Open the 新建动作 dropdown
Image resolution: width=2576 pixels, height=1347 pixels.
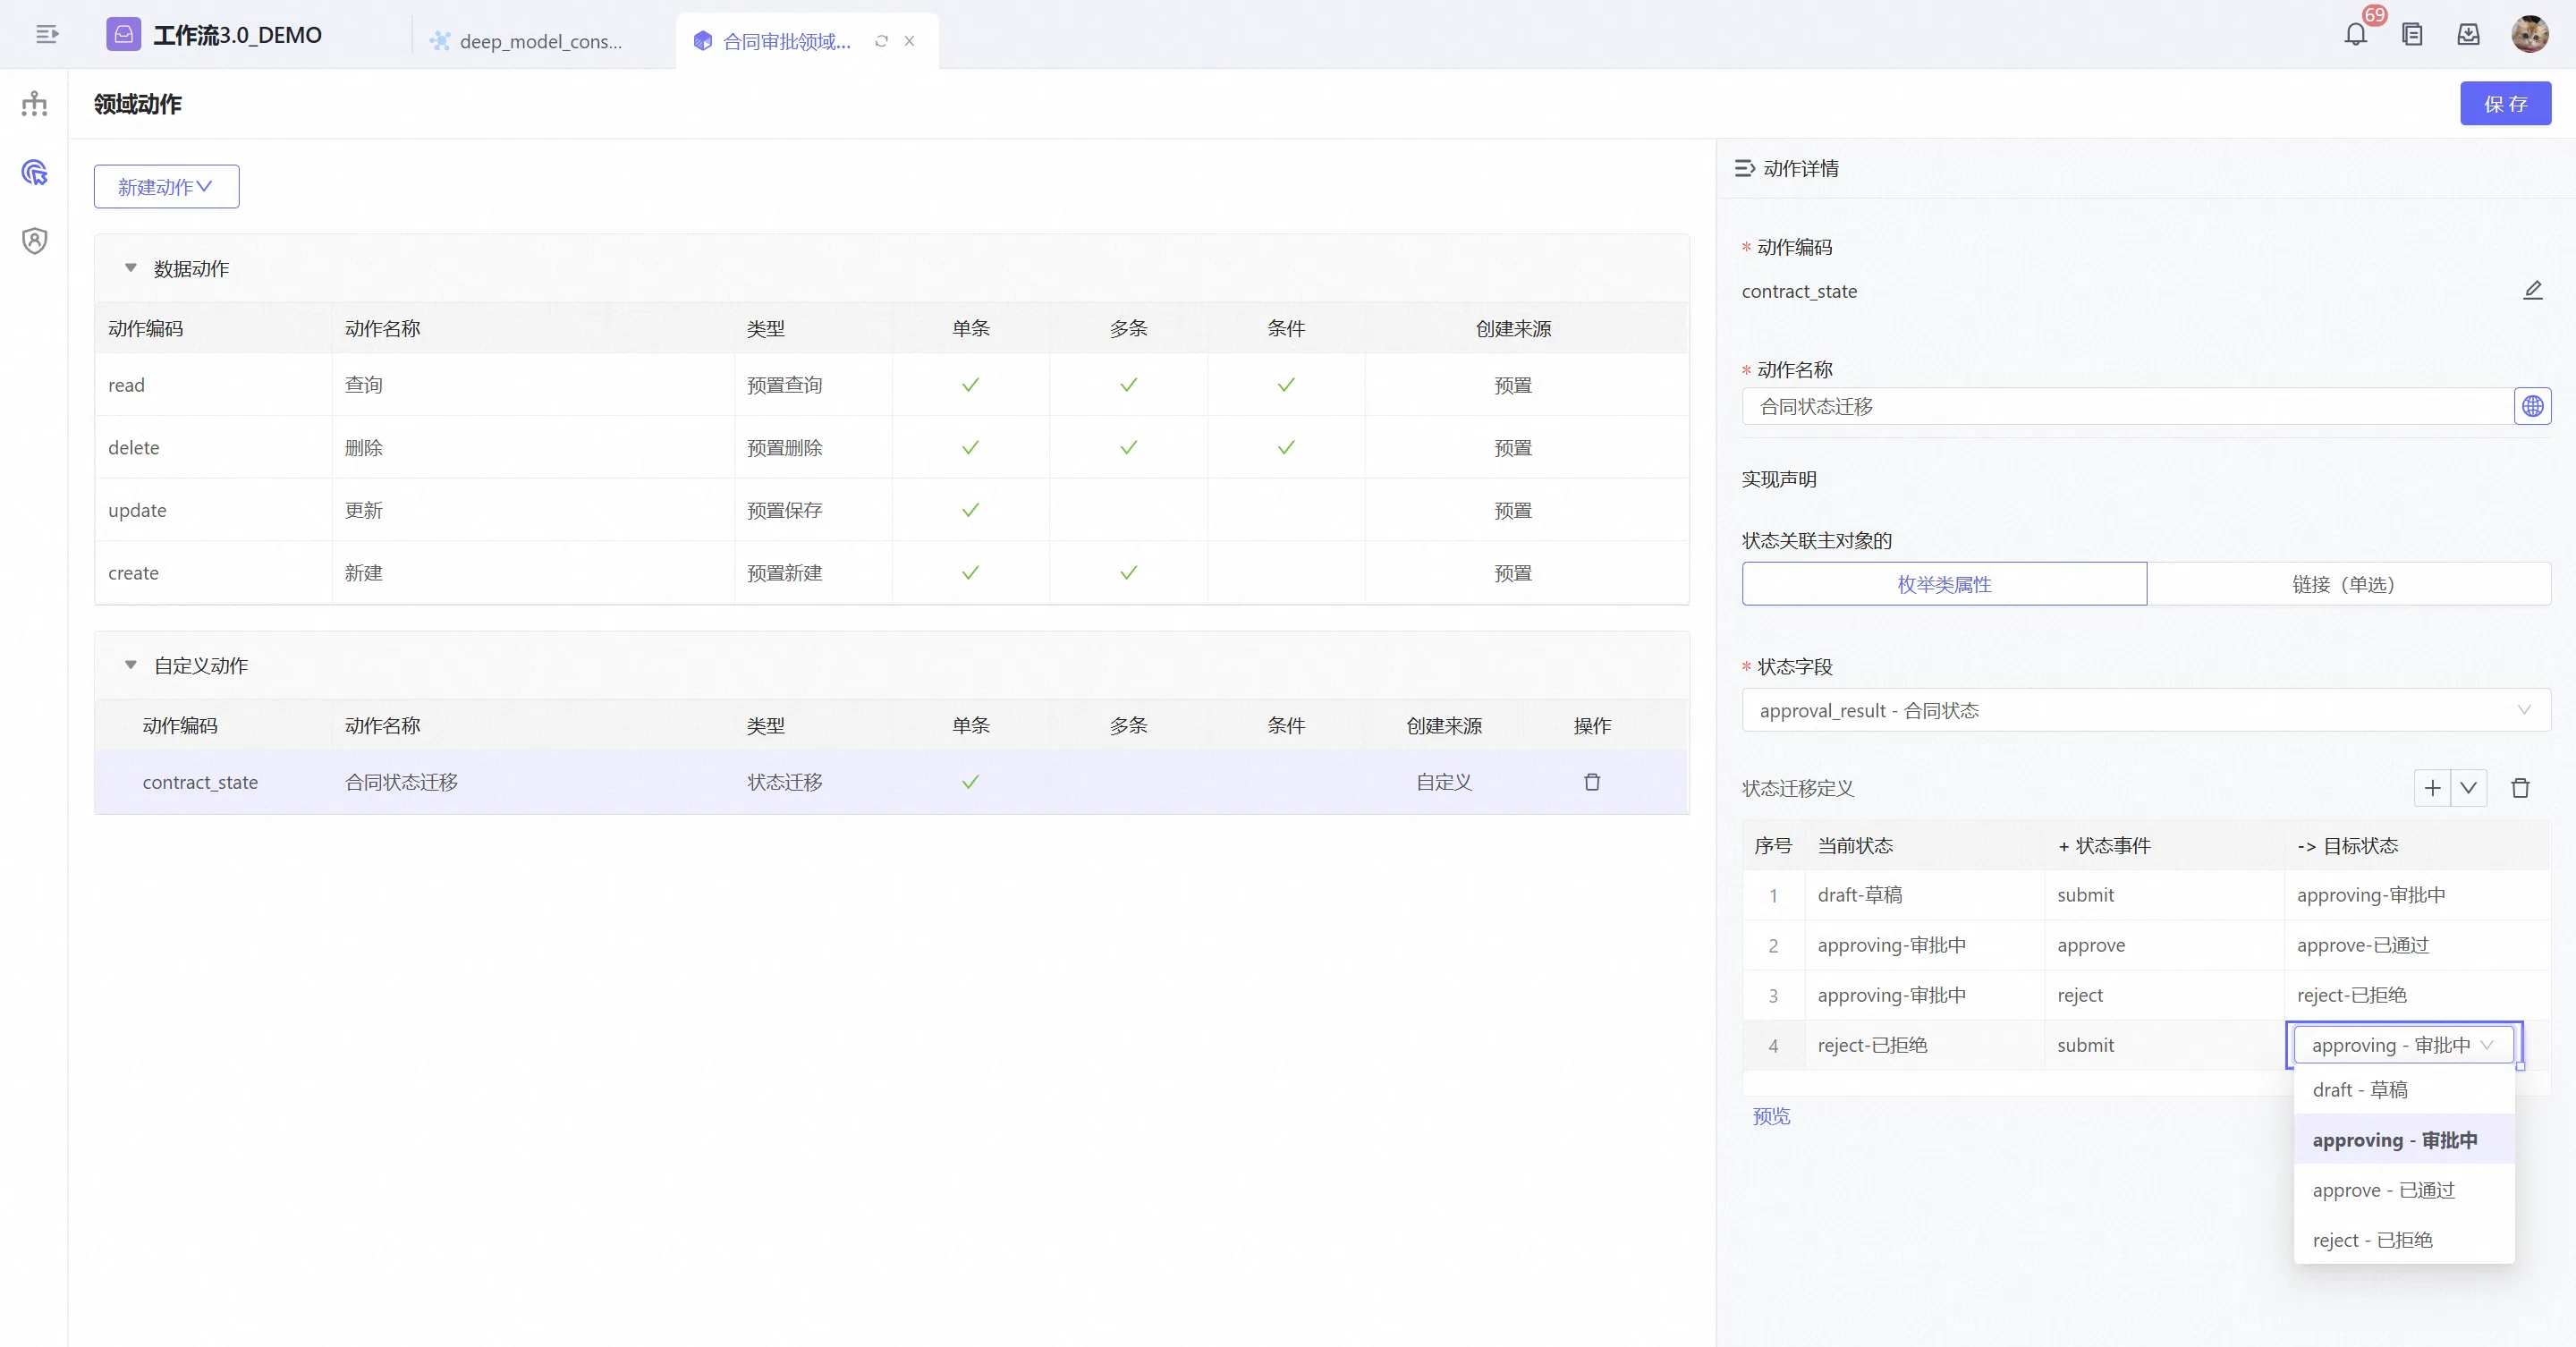pos(166,187)
